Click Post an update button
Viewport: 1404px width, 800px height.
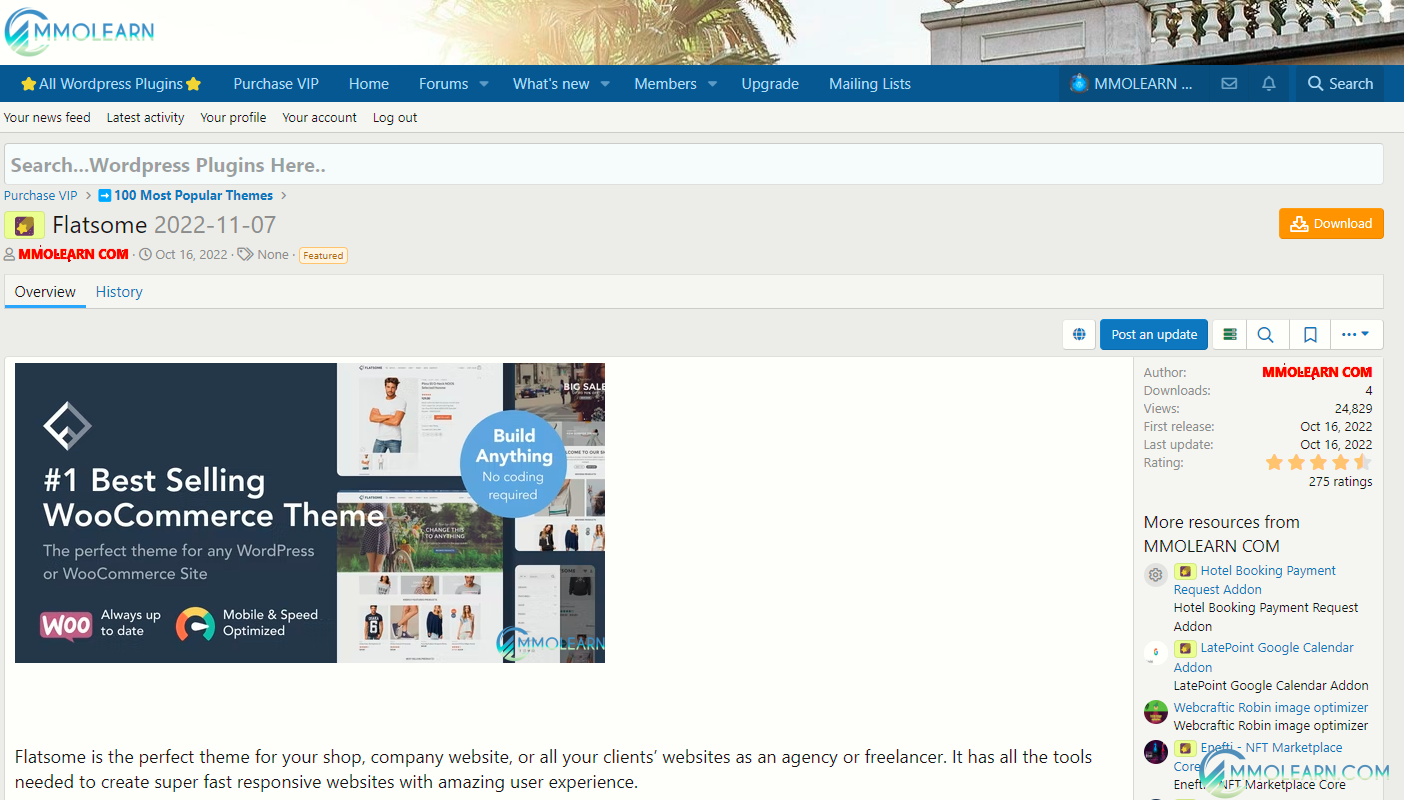pyautogui.click(x=1154, y=335)
